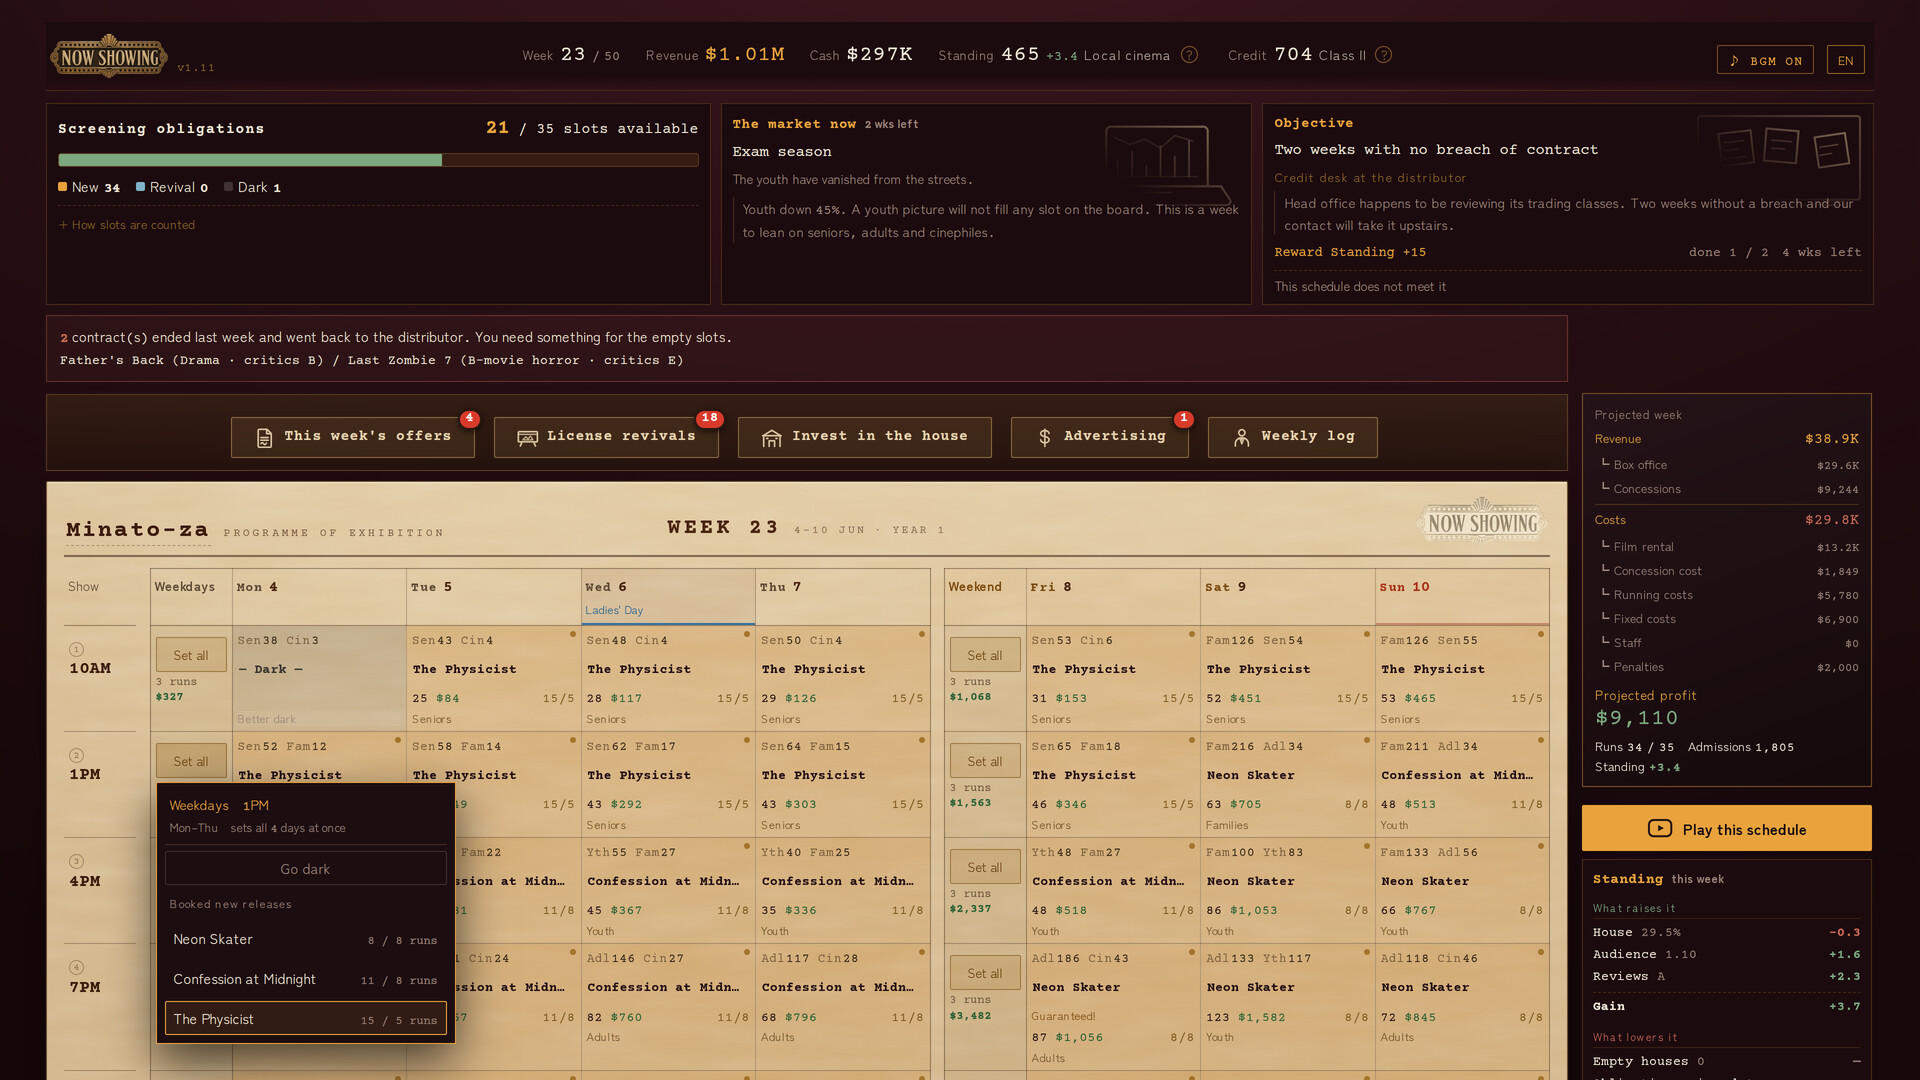Click the red 18 badge on License revivals
Screen dimensions: 1920x1080
click(x=709, y=418)
